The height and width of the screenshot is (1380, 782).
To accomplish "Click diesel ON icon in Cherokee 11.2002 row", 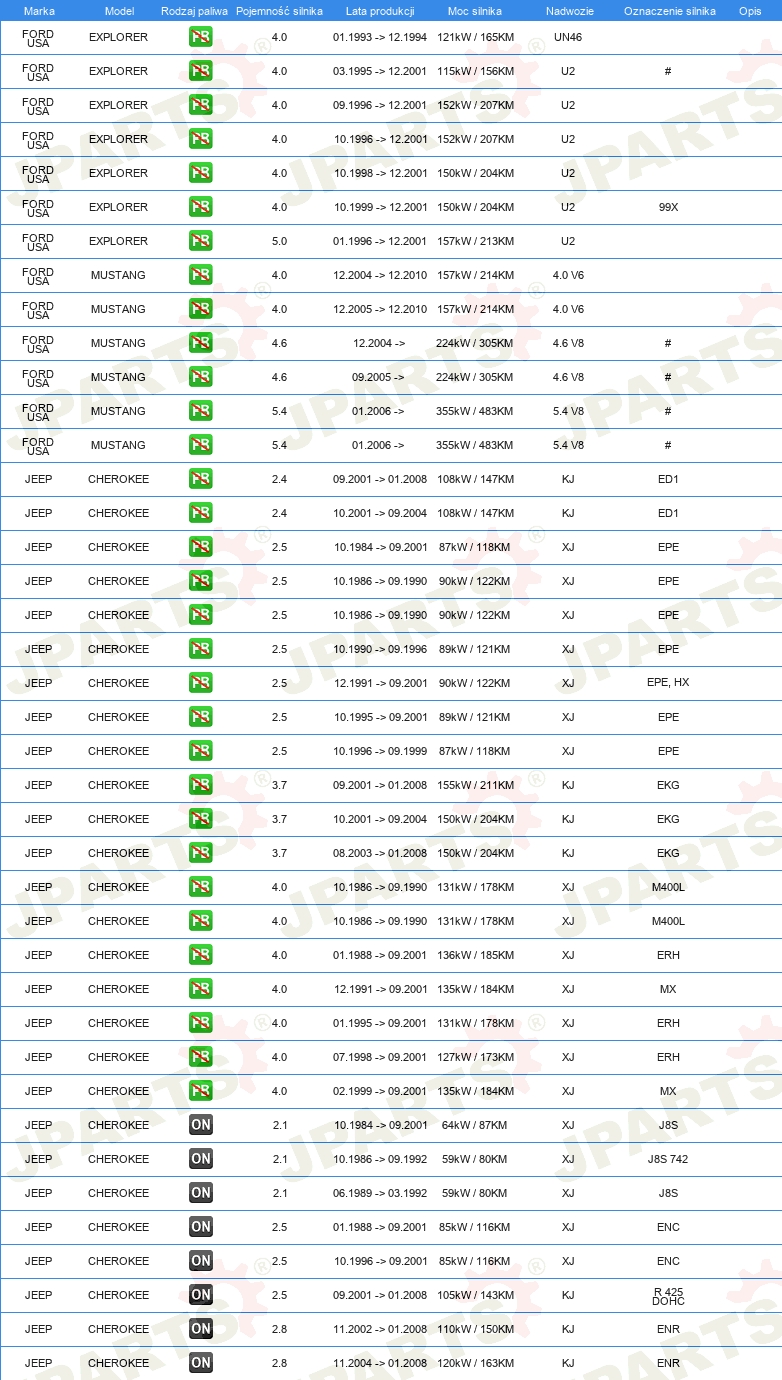I will (200, 1329).
